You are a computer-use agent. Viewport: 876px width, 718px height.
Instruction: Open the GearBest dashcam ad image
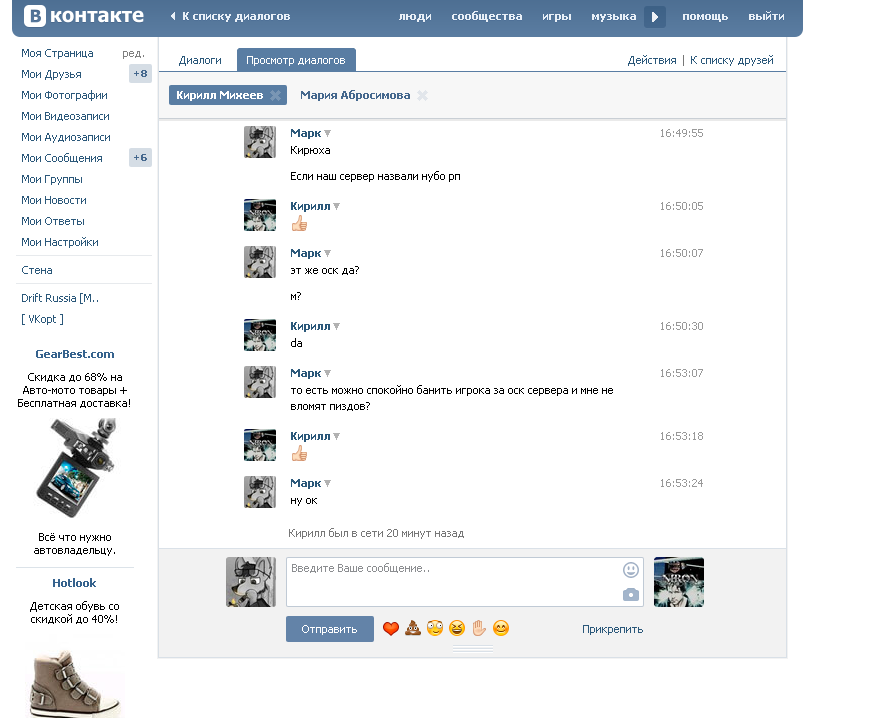coord(75,468)
